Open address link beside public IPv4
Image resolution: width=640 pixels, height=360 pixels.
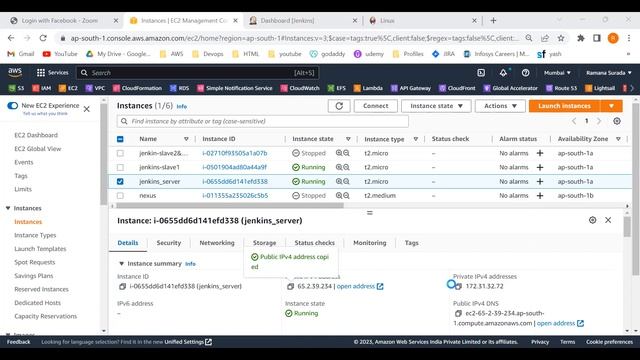(x=360, y=287)
